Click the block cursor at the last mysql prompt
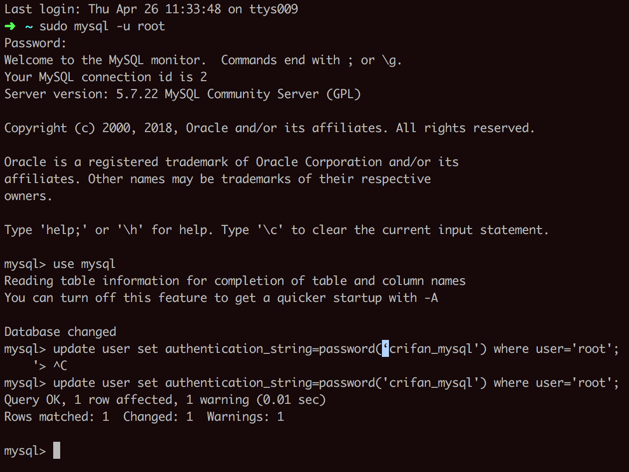The width and height of the screenshot is (629, 472). pos(57,451)
